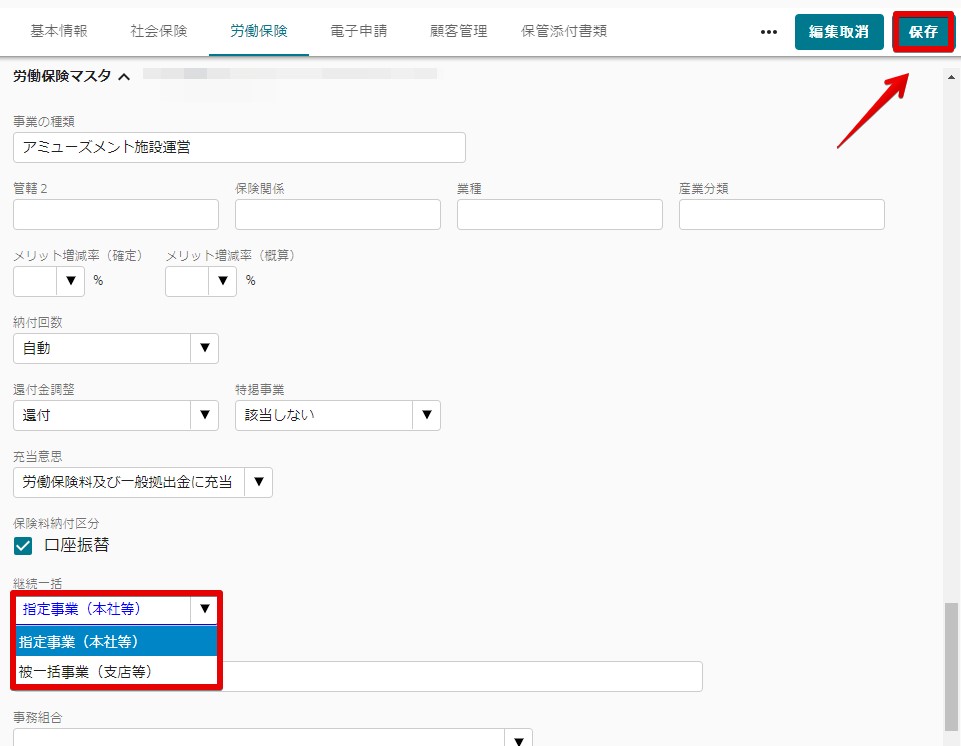Viewport: 961px width, 746px height.
Task: Go to the 顧客管理 tab
Action: (x=458, y=31)
